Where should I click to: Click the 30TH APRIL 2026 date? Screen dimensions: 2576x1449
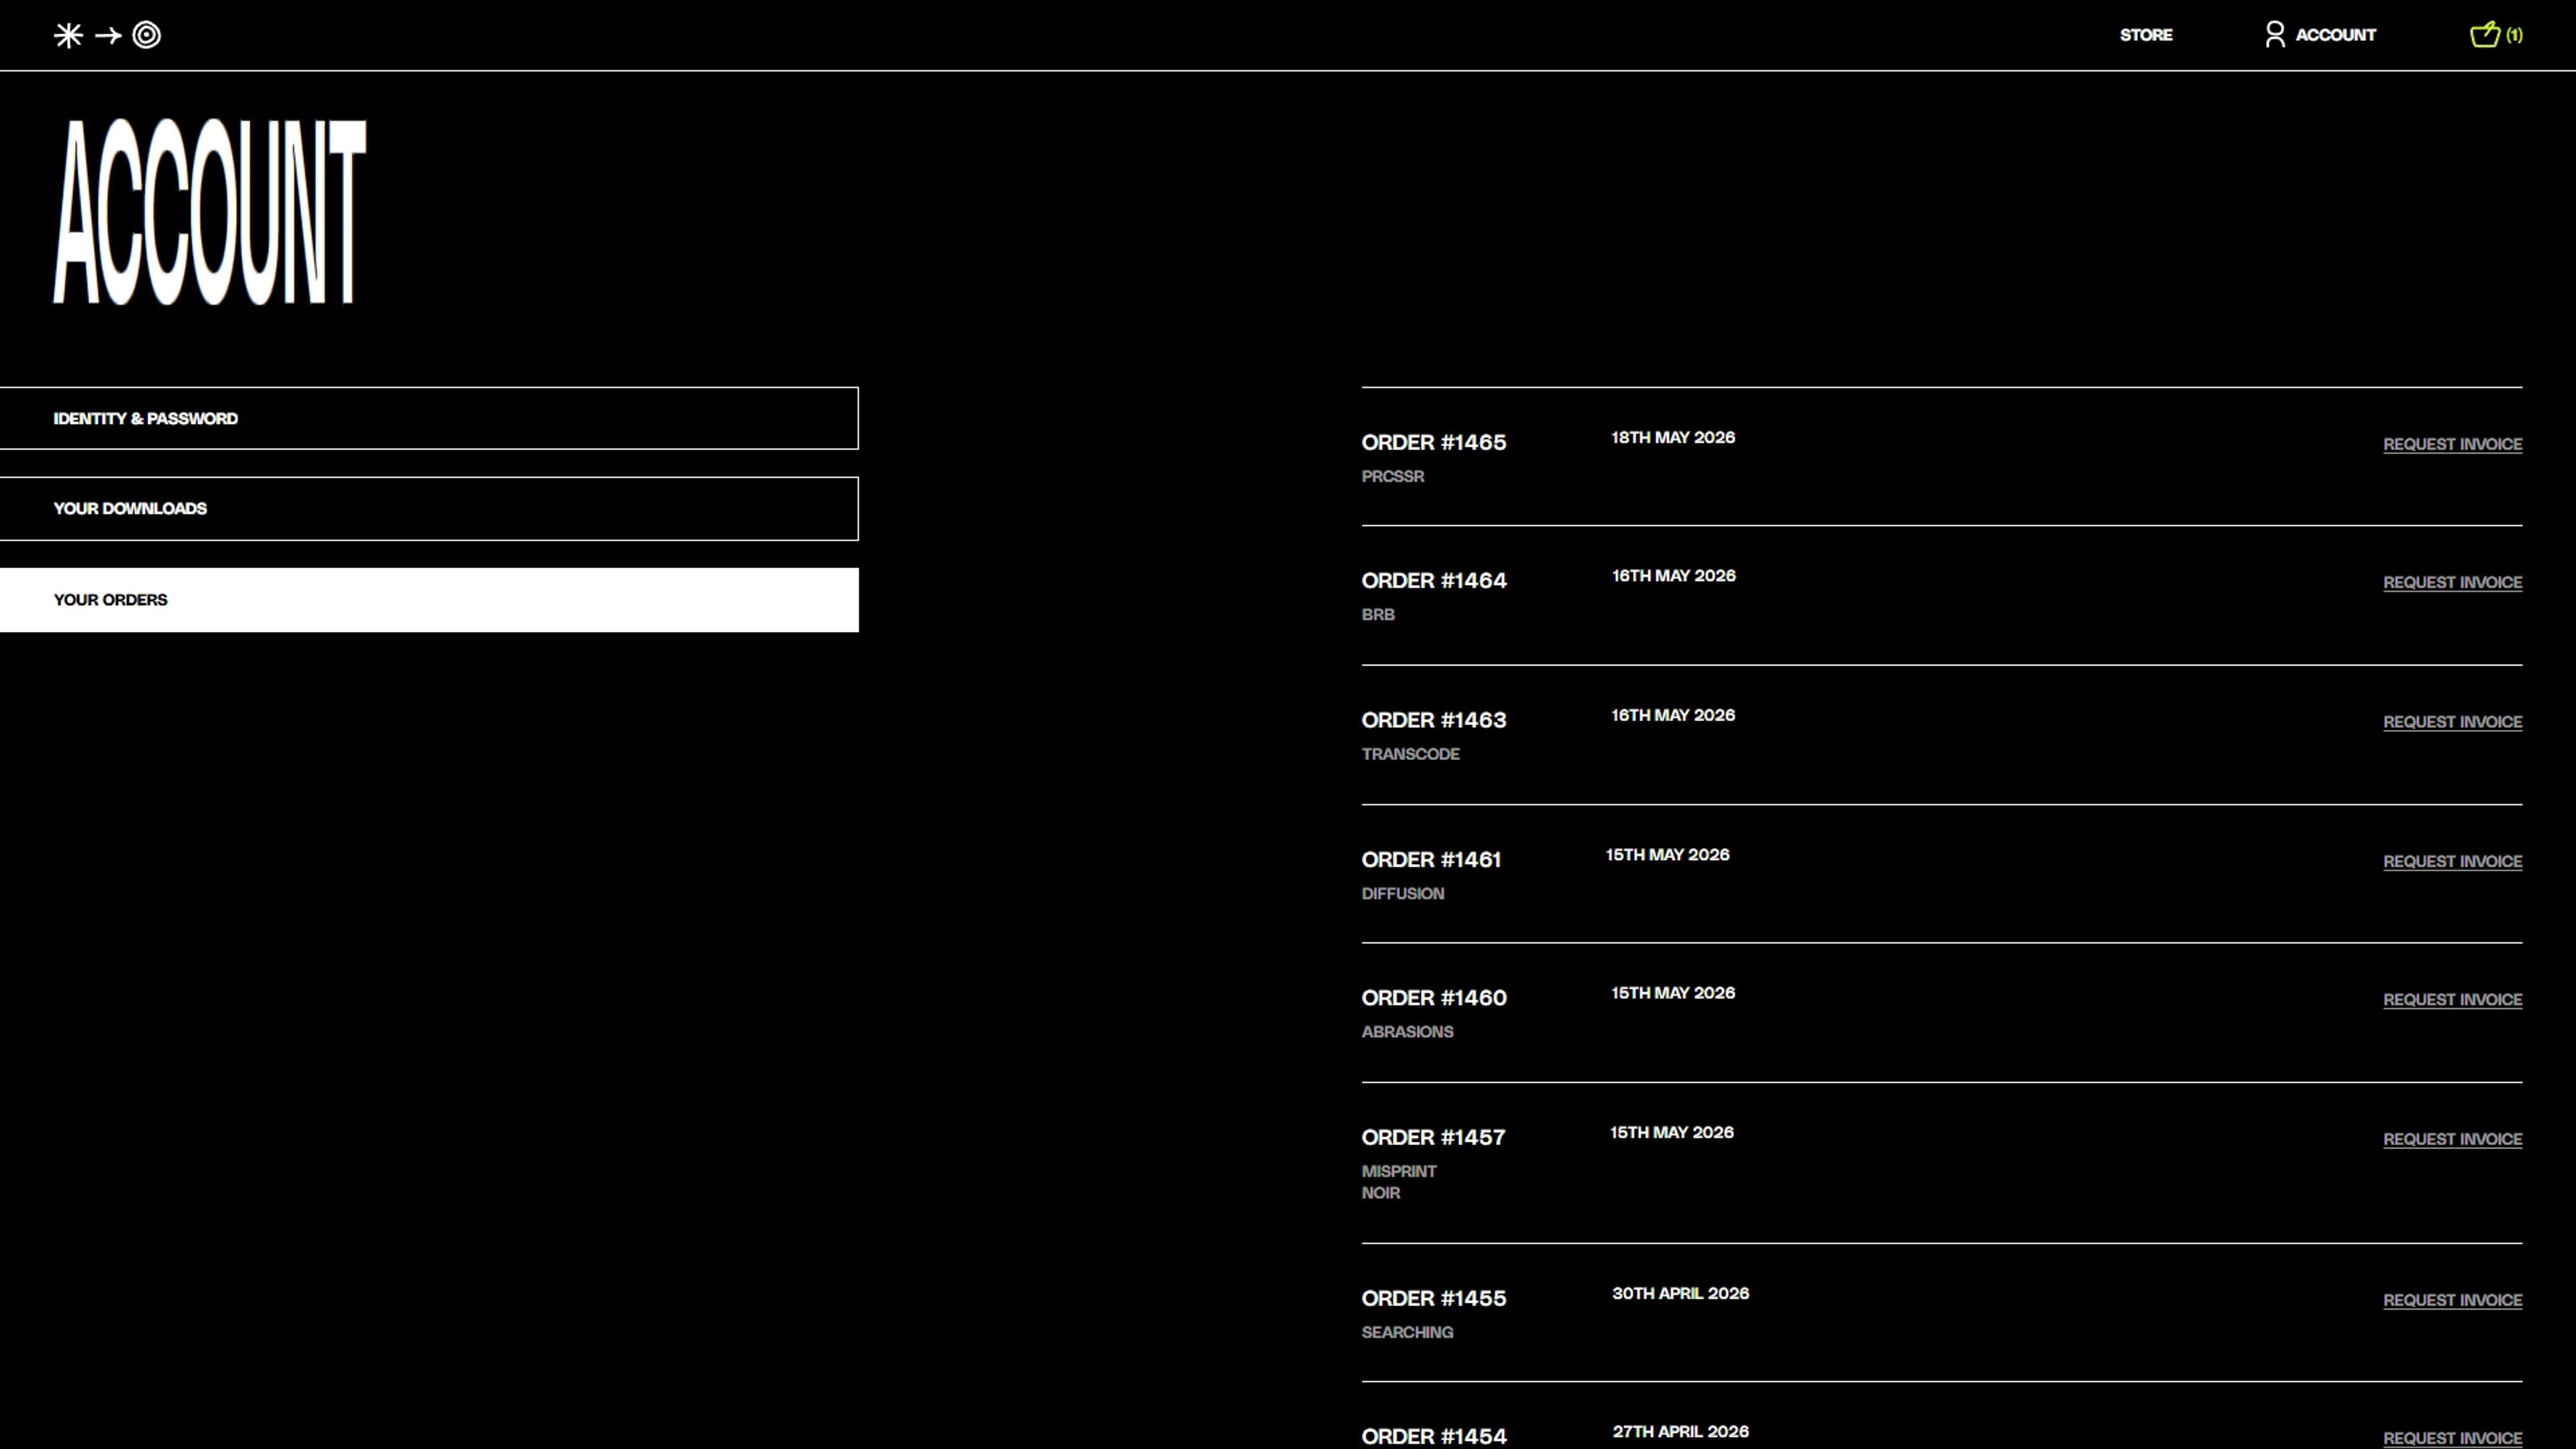1680,1293
